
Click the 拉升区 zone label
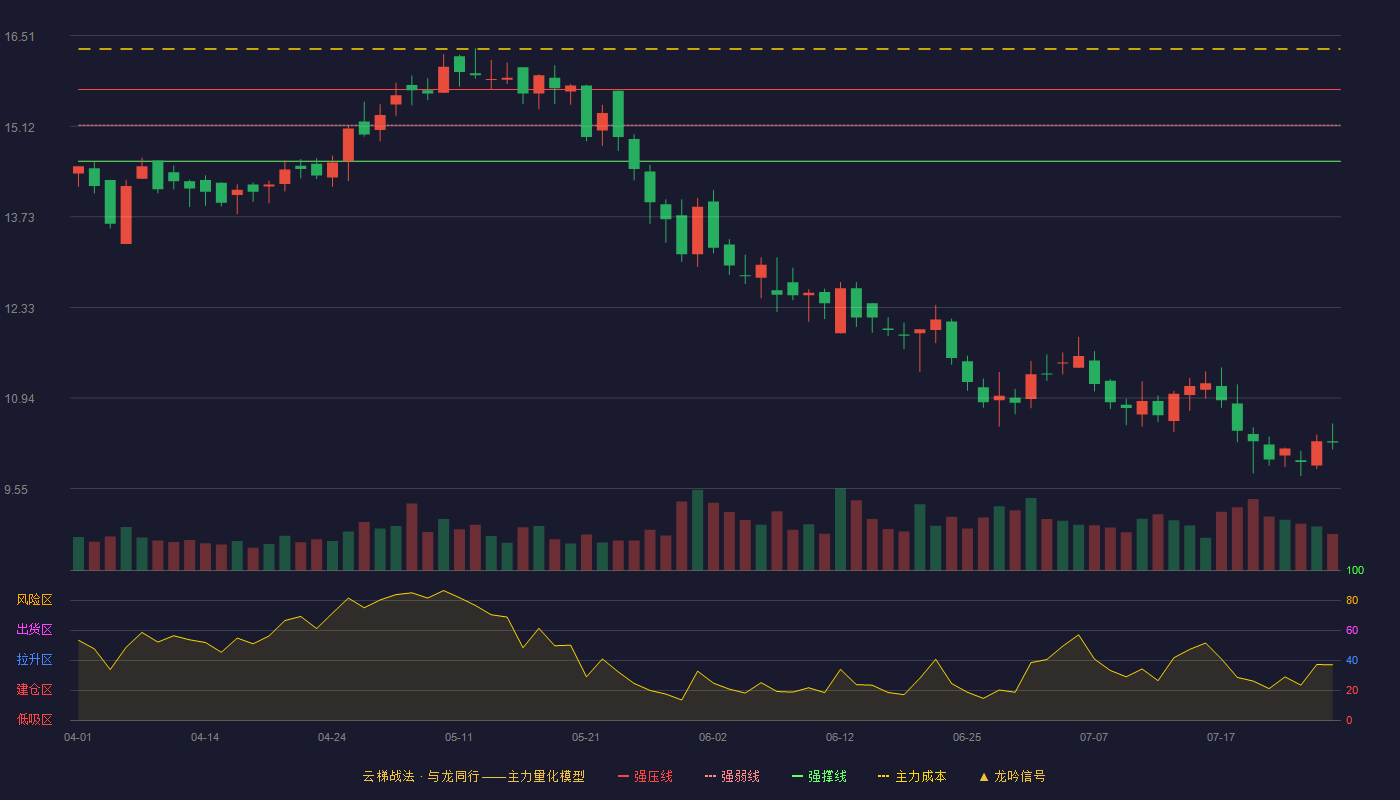click(34, 660)
